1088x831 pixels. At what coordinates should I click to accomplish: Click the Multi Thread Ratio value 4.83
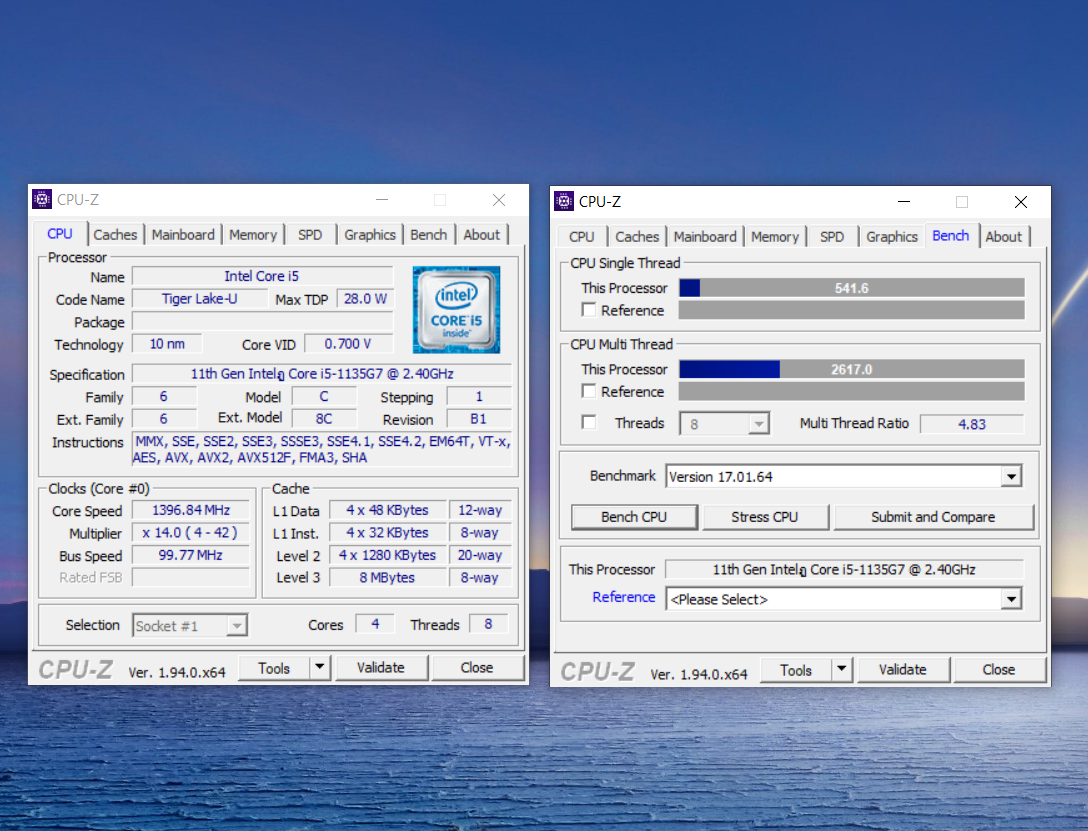(971, 424)
